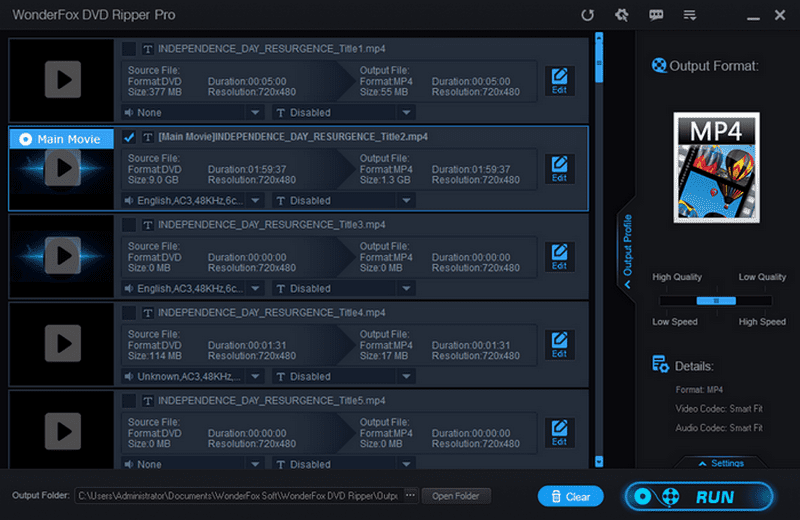
Task: Check the Title1.mp4 checkbox
Action: (x=129, y=49)
